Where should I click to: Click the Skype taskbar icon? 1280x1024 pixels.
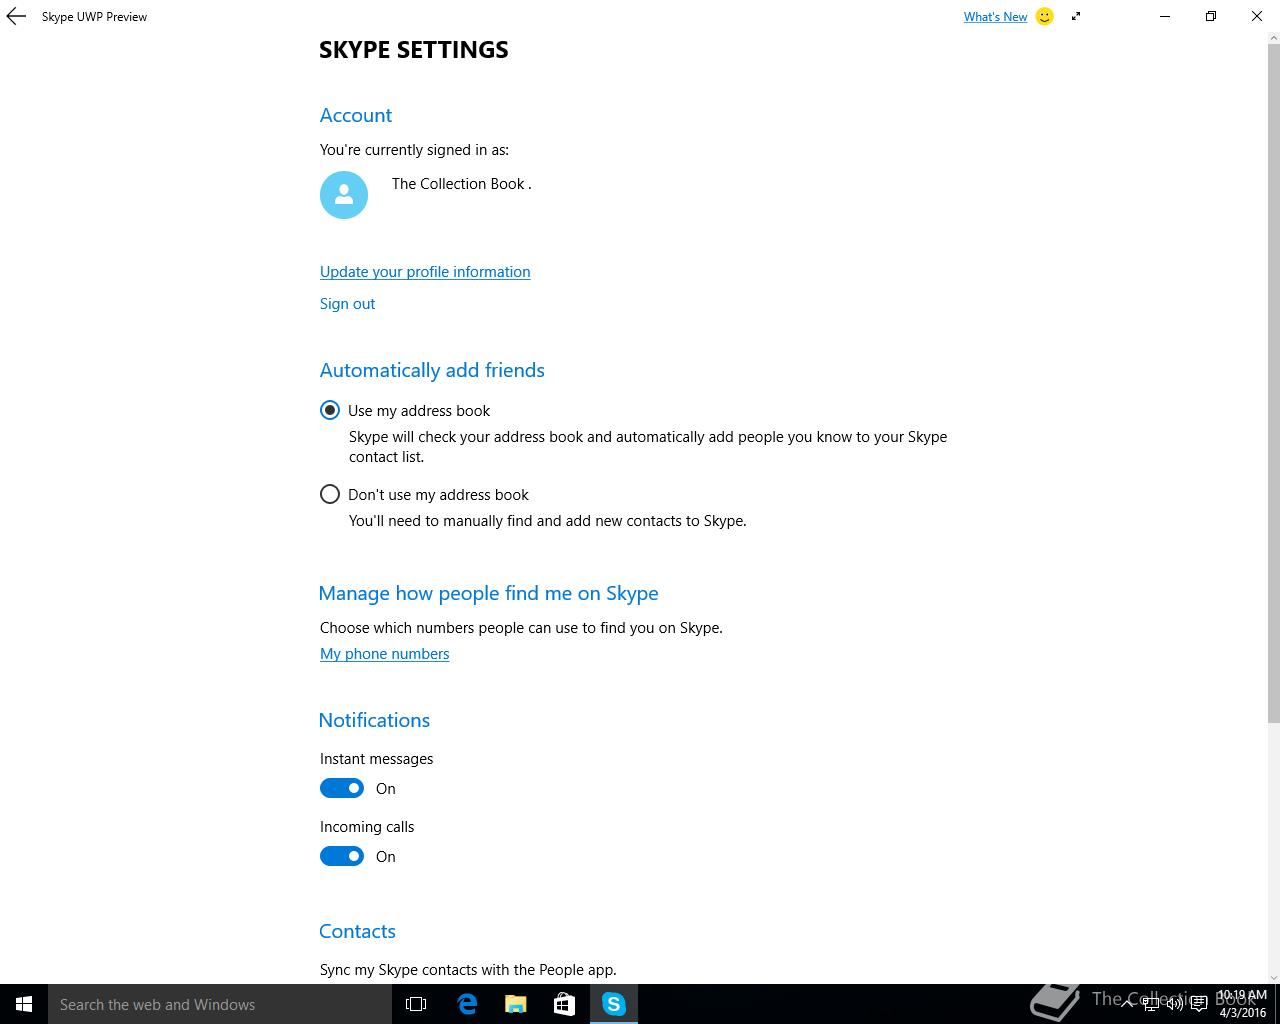[613, 1004]
